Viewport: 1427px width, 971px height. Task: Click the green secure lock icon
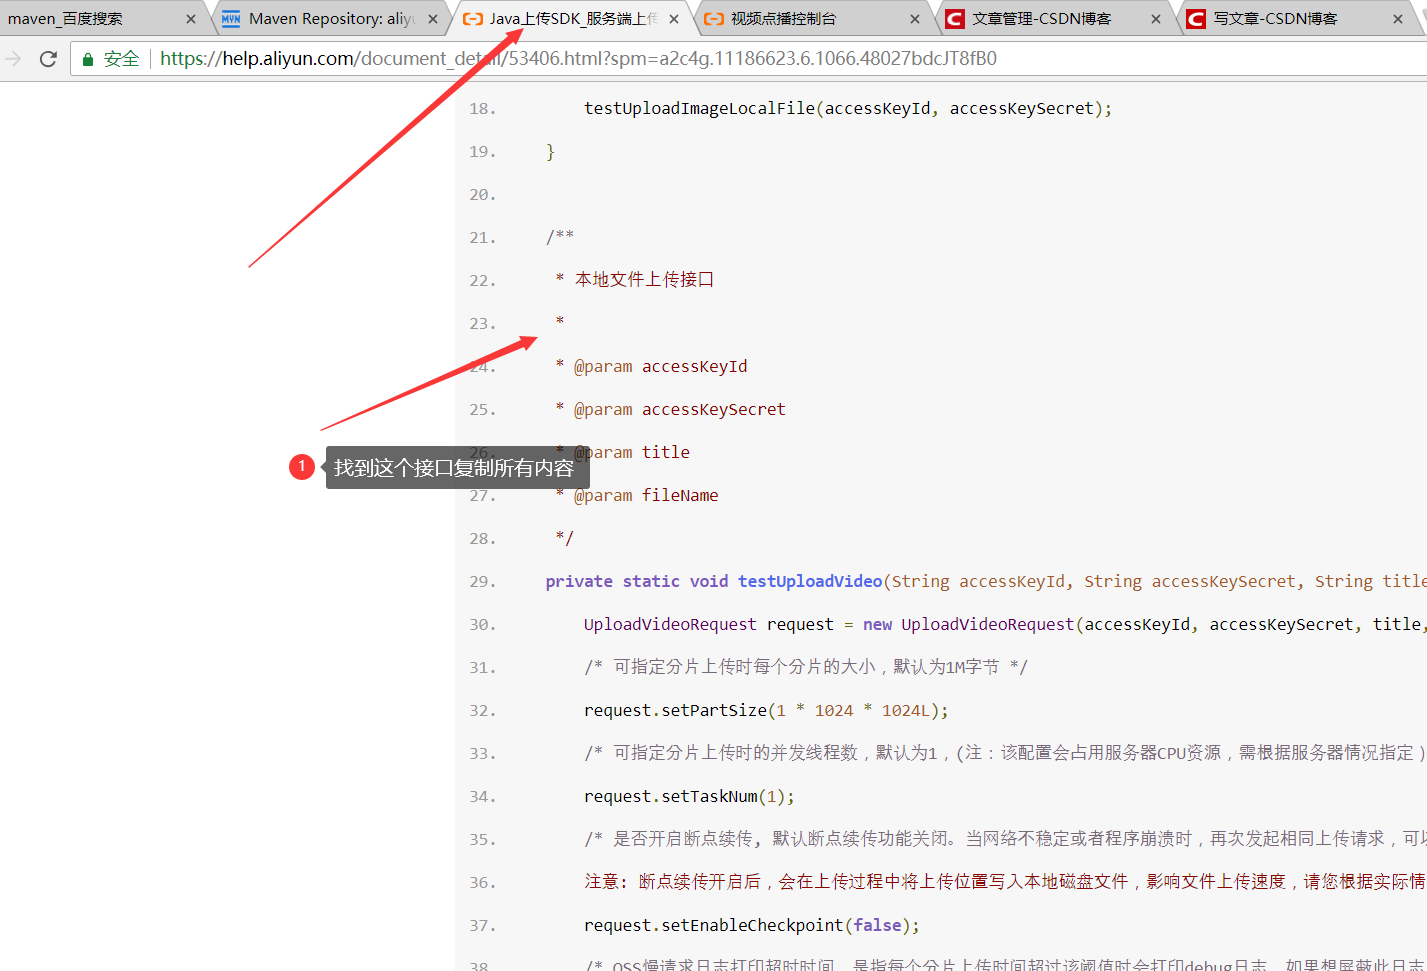tap(88, 59)
